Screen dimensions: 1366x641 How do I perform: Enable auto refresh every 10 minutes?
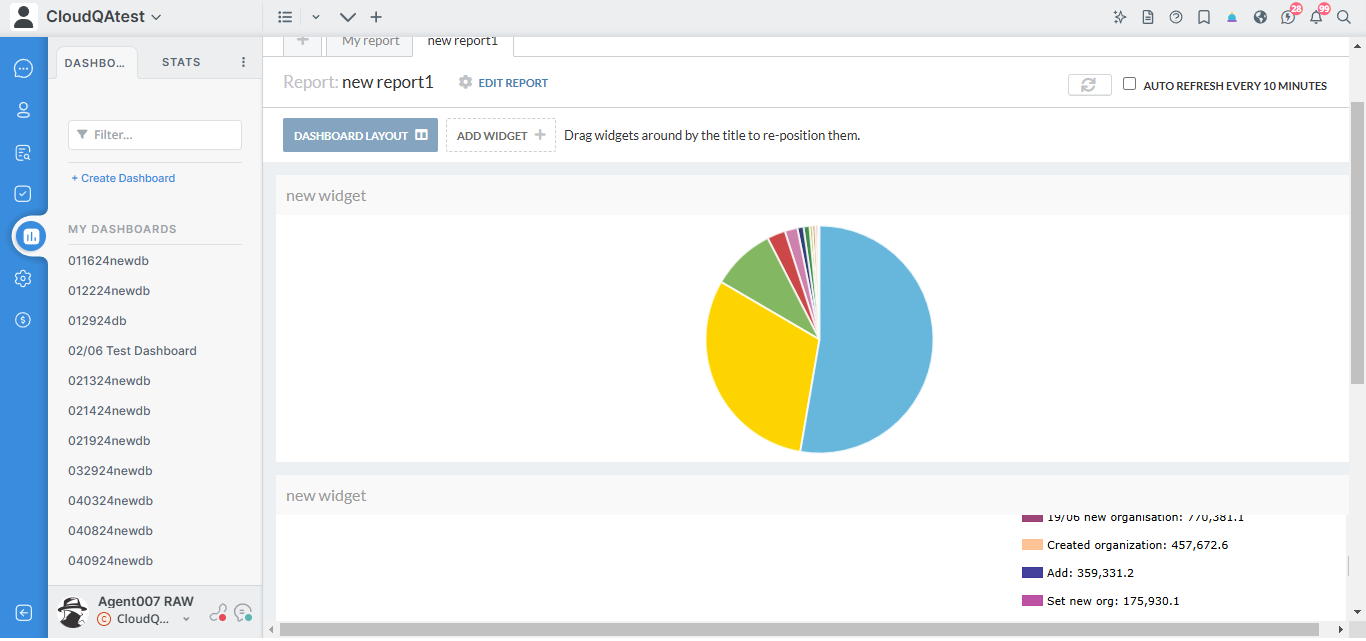1130,85
